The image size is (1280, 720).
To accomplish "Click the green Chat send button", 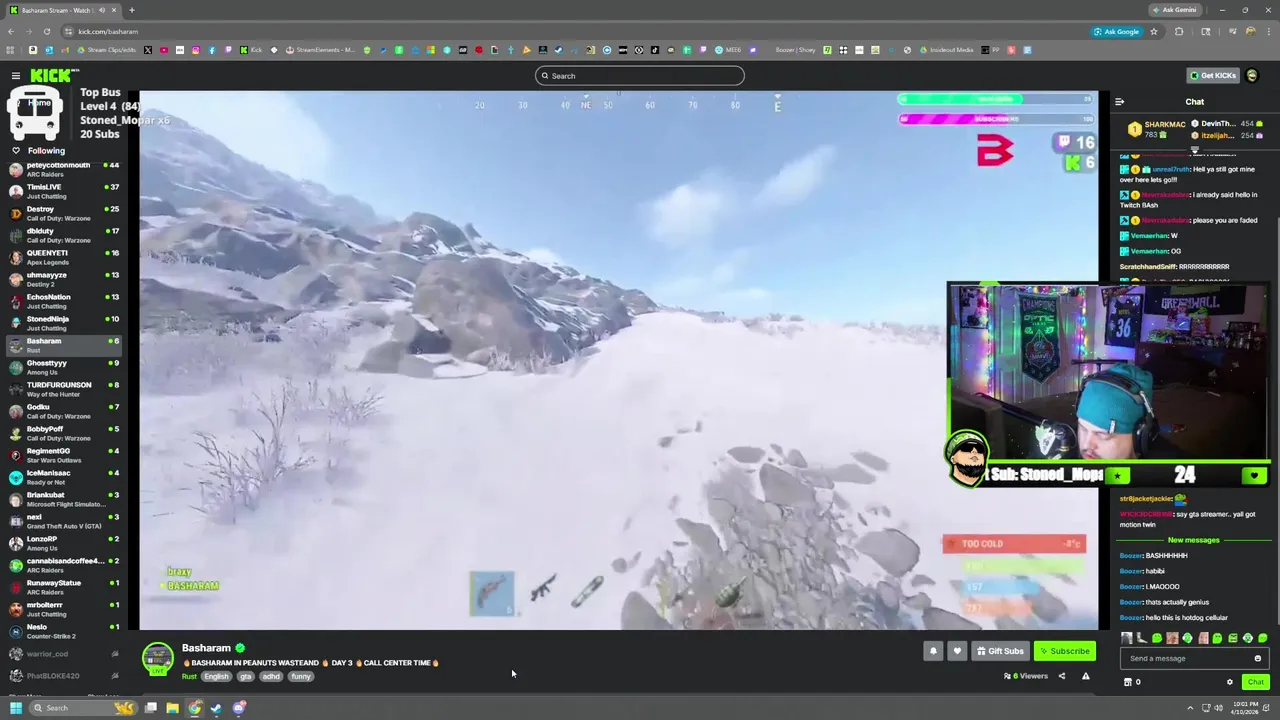I will pyautogui.click(x=1255, y=682).
